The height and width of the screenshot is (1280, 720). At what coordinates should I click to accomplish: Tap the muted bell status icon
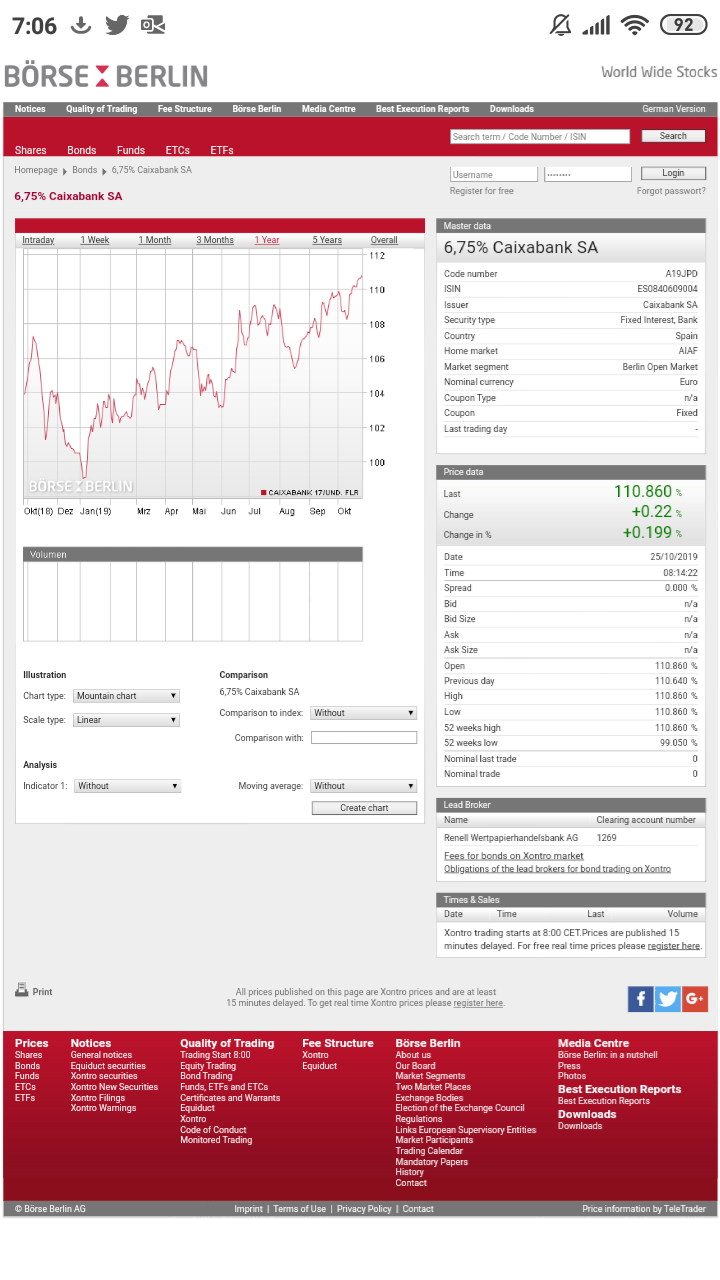pos(560,25)
